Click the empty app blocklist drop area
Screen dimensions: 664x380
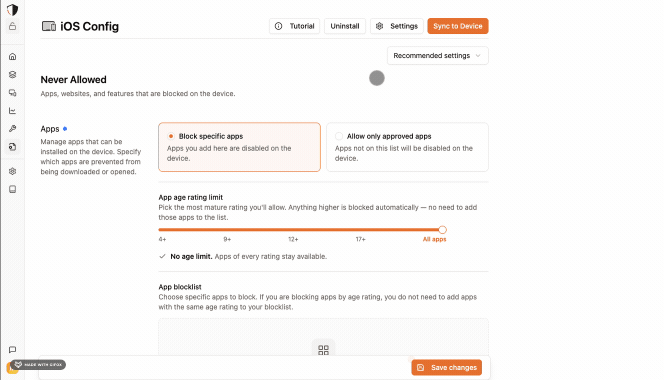pos(323,337)
